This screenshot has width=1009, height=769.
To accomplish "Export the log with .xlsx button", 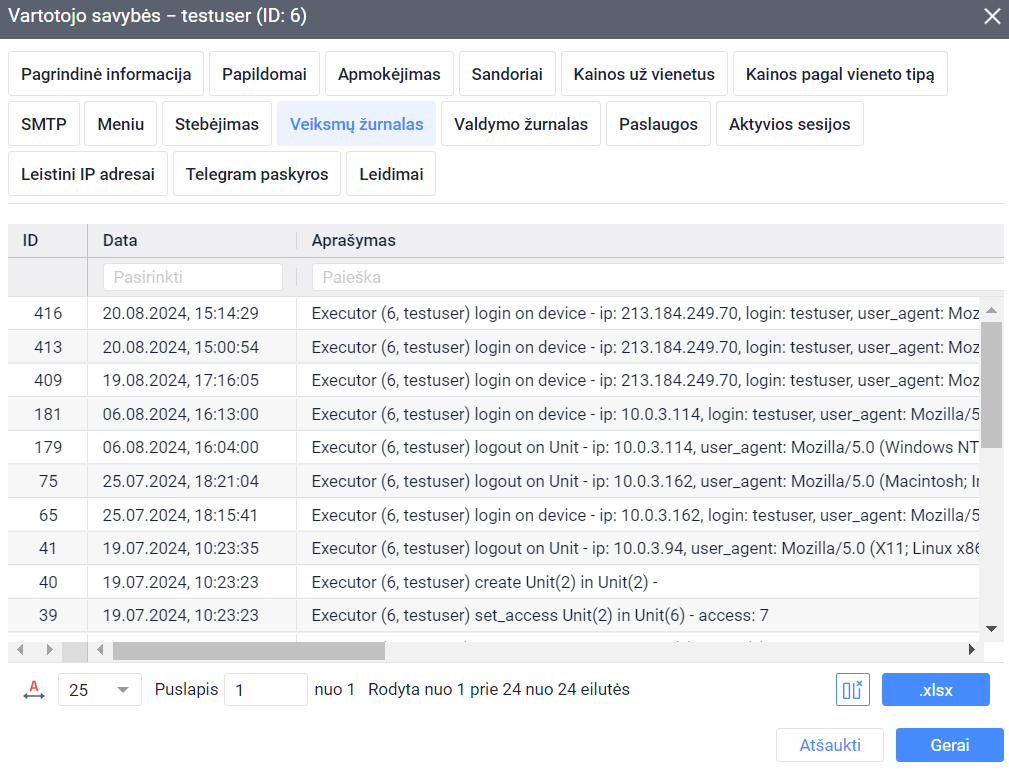I will click(x=935, y=690).
